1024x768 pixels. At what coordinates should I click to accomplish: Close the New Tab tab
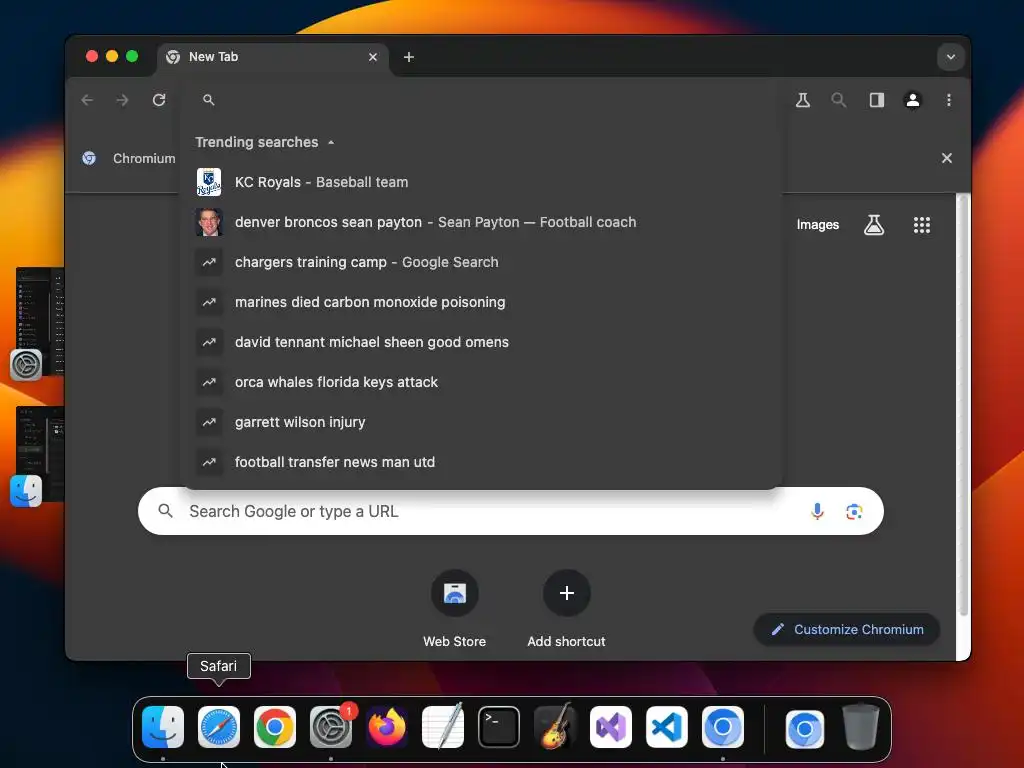click(x=373, y=57)
